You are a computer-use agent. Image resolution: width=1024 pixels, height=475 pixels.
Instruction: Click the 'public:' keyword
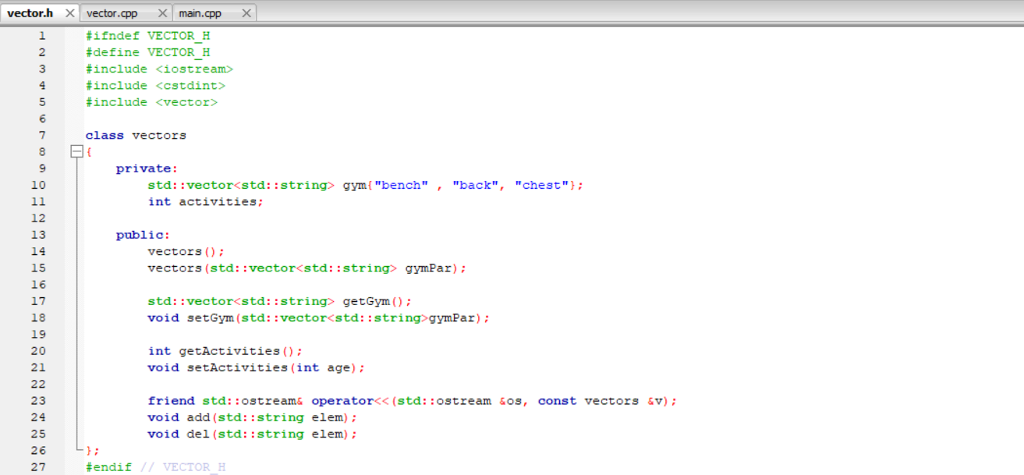pos(143,235)
